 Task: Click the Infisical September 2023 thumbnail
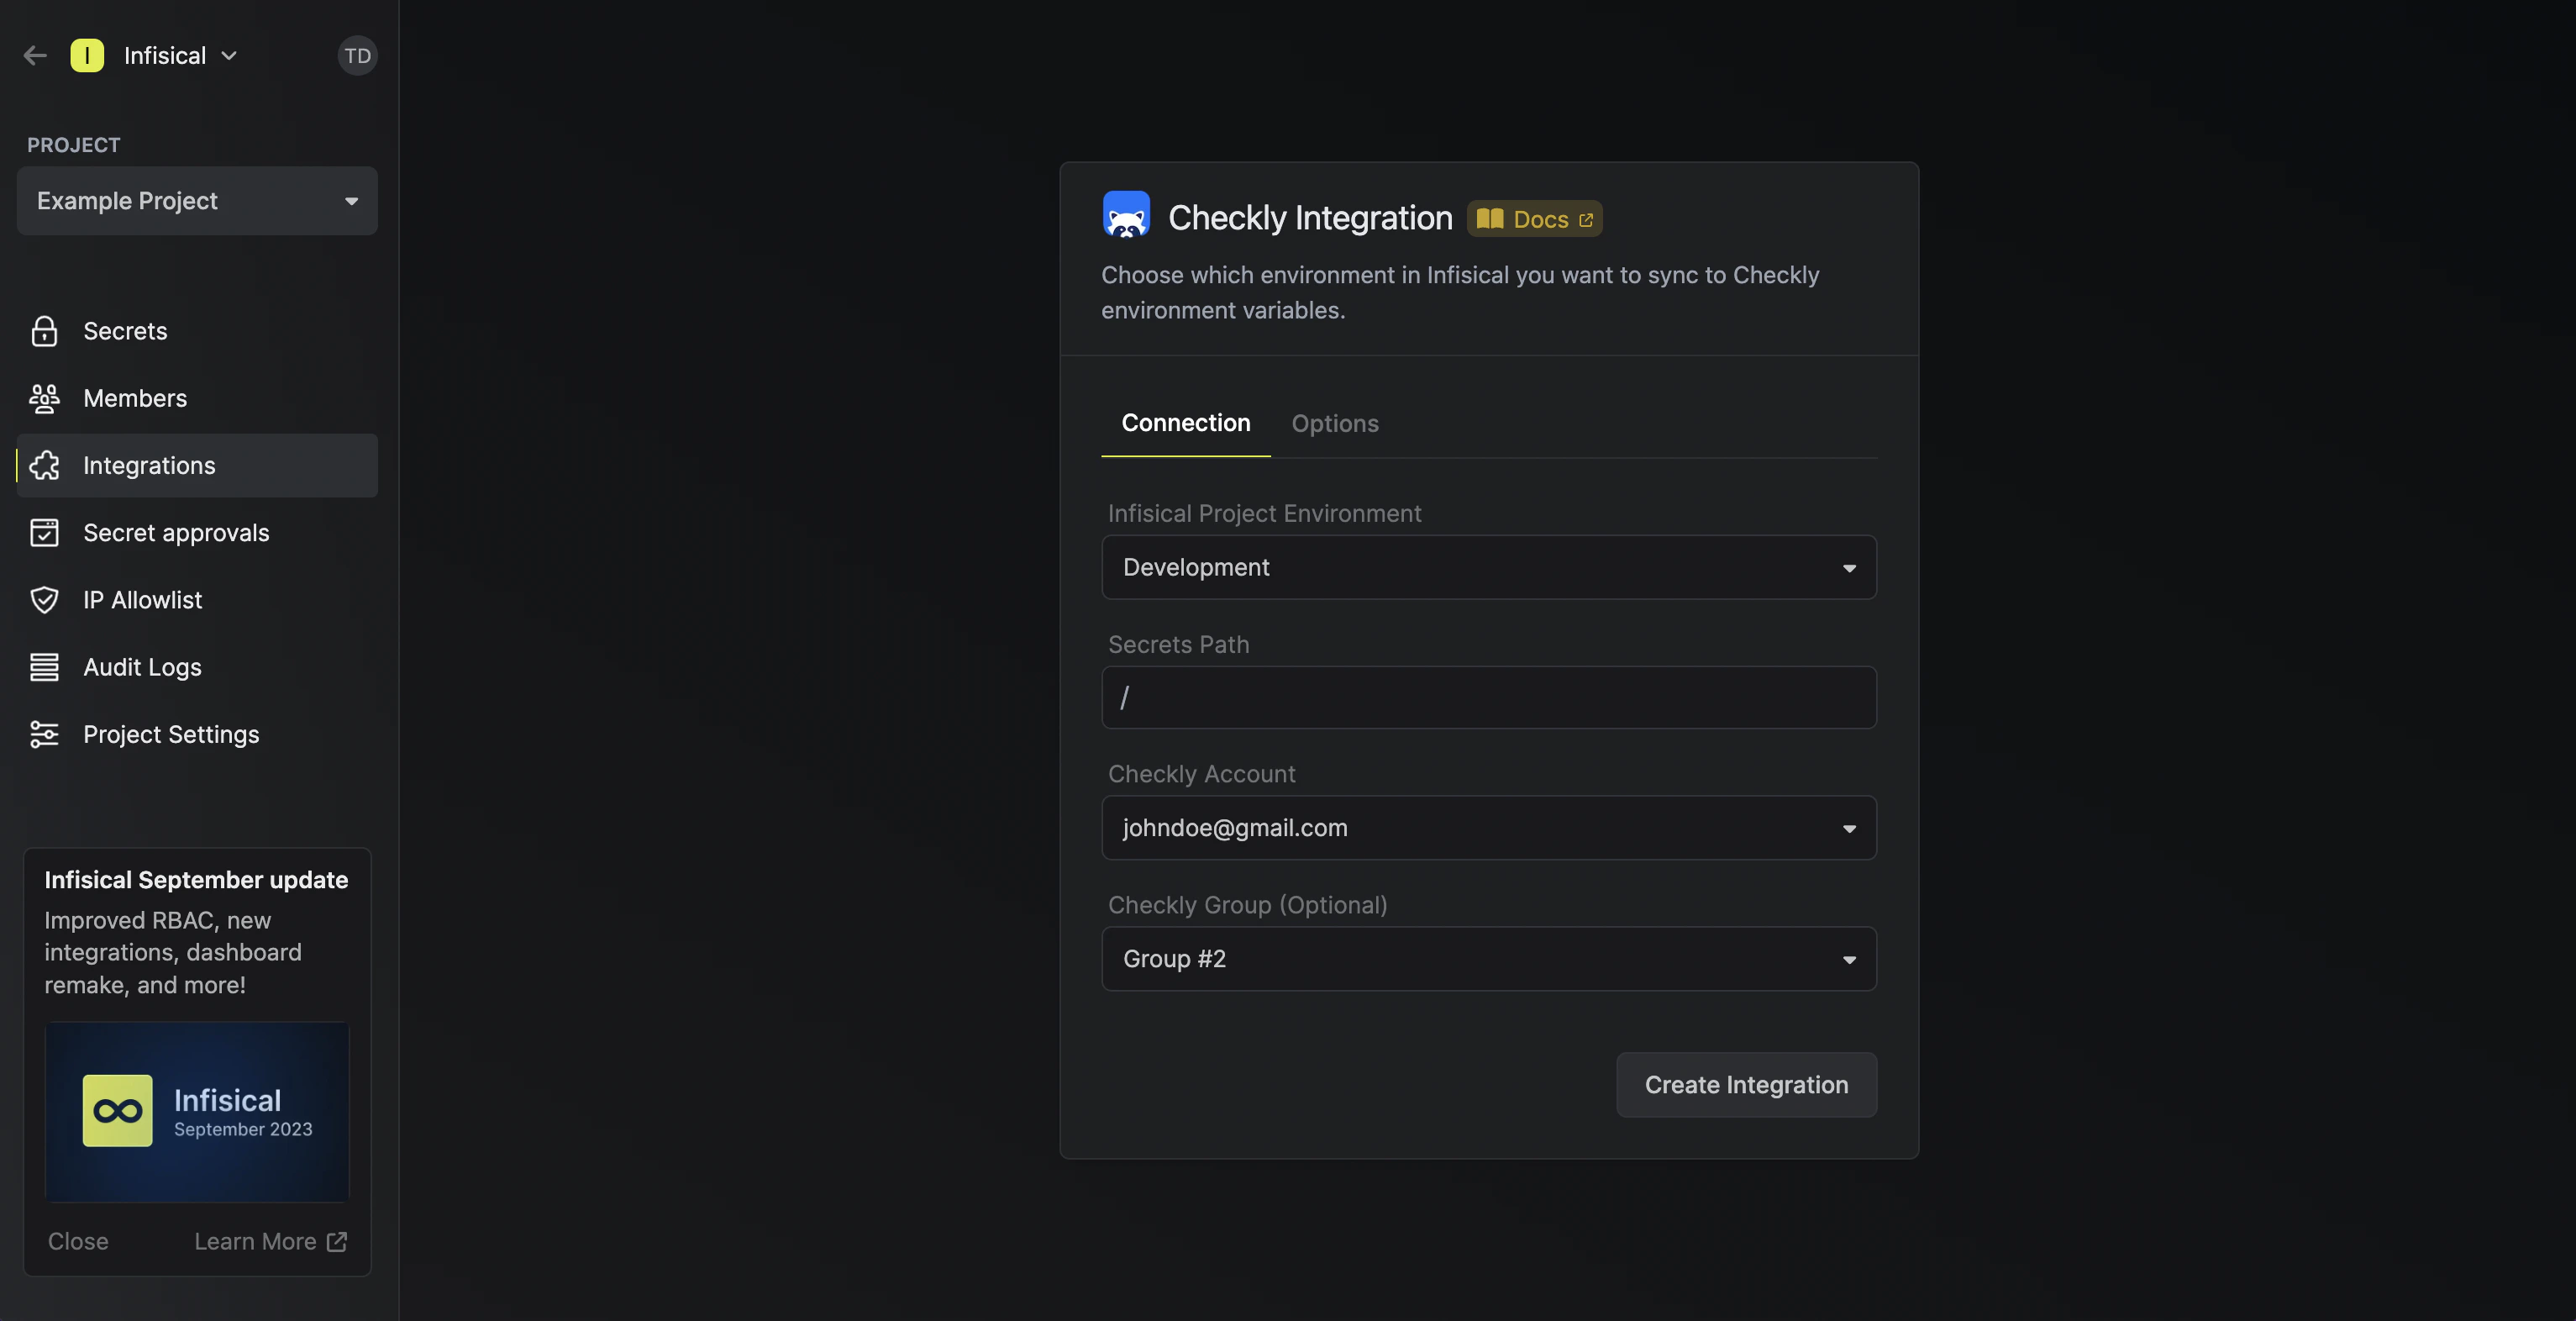coord(197,1112)
